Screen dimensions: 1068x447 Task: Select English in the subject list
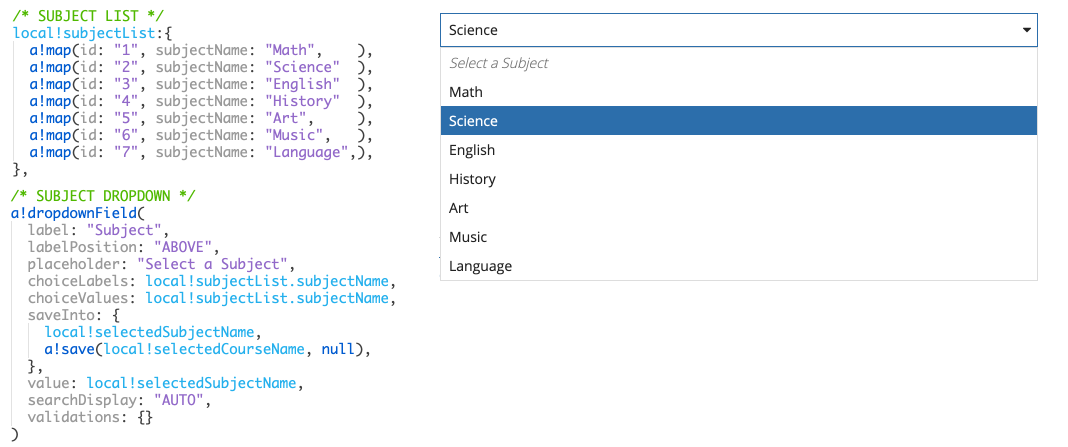pos(472,150)
